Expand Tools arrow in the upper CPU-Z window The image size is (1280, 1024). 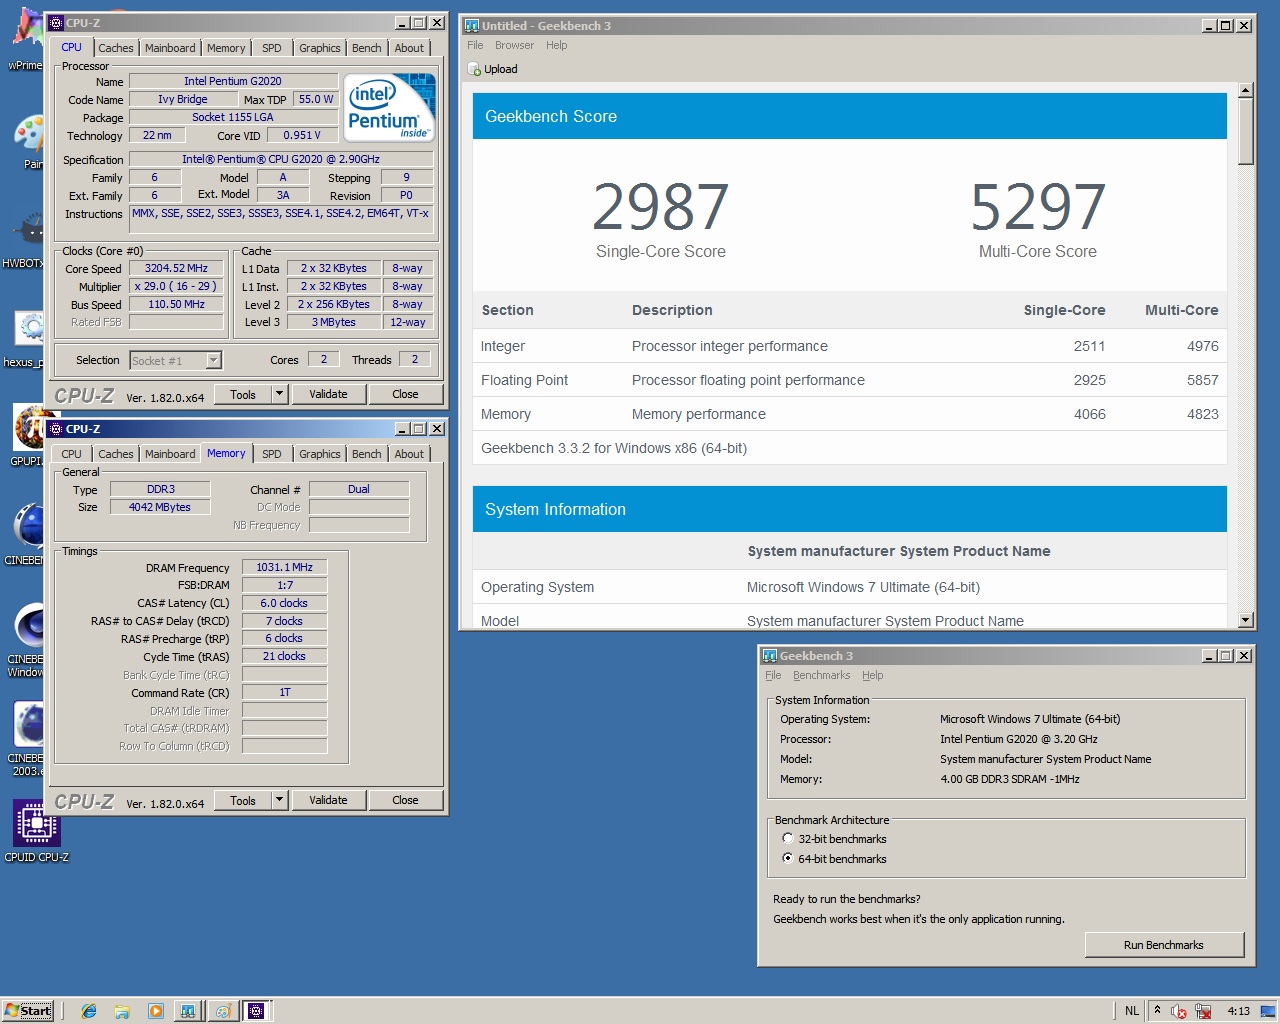pyautogui.click(x=280, y=394)
